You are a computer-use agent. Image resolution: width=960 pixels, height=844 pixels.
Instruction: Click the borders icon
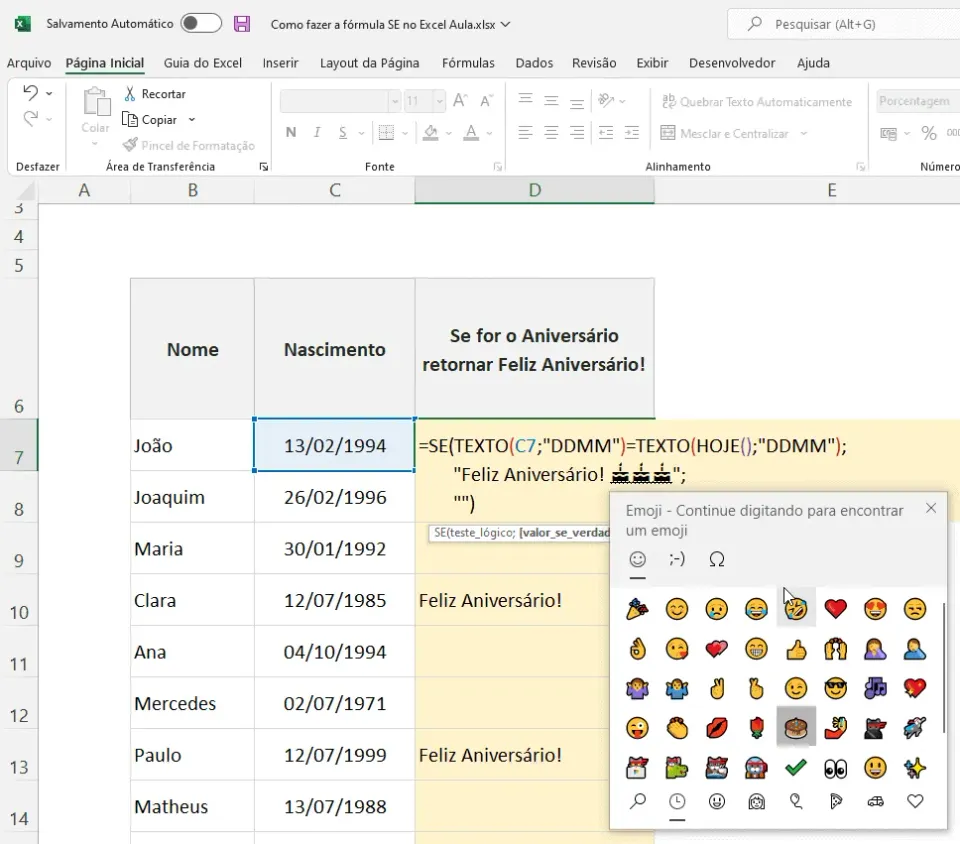[386, 133]
